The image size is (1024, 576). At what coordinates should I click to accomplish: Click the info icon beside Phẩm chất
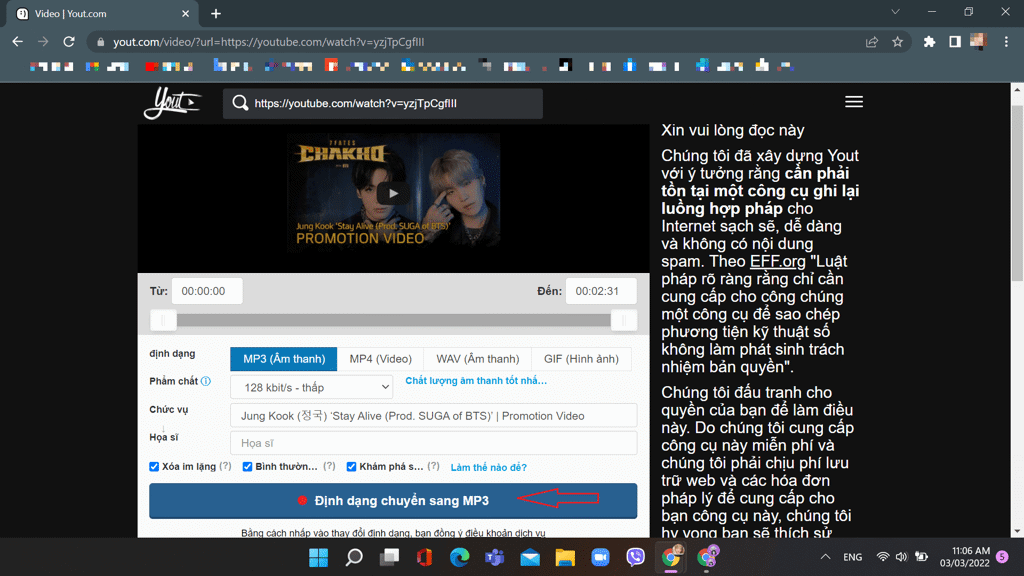206,381
